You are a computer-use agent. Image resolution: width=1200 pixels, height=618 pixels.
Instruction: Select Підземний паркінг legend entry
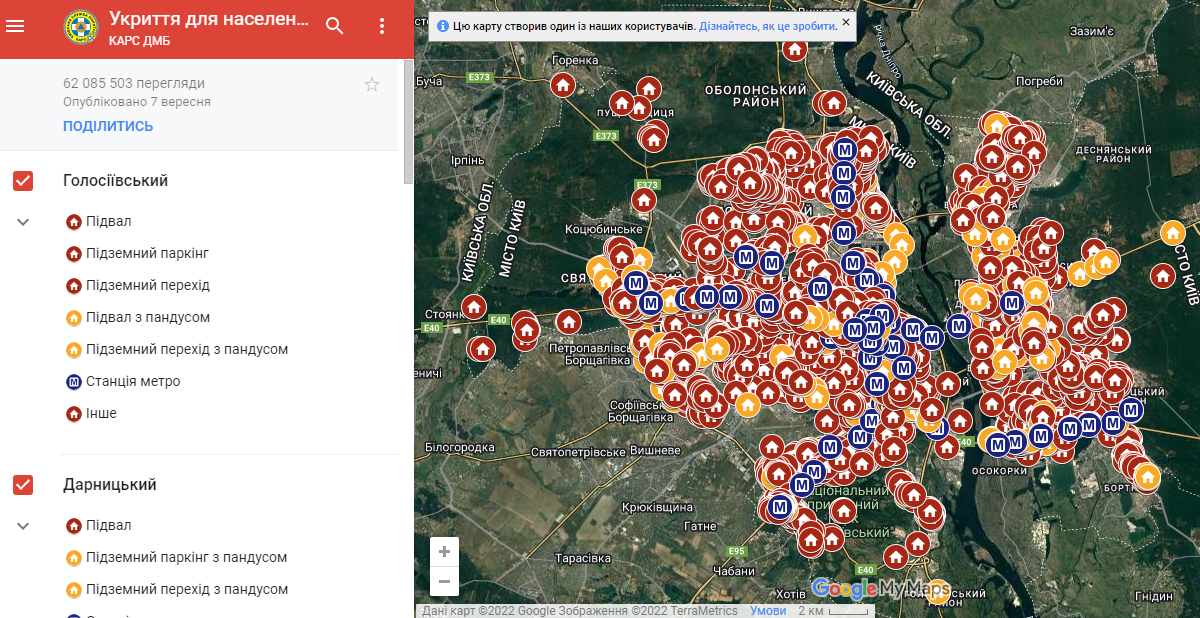coord(137,253)
